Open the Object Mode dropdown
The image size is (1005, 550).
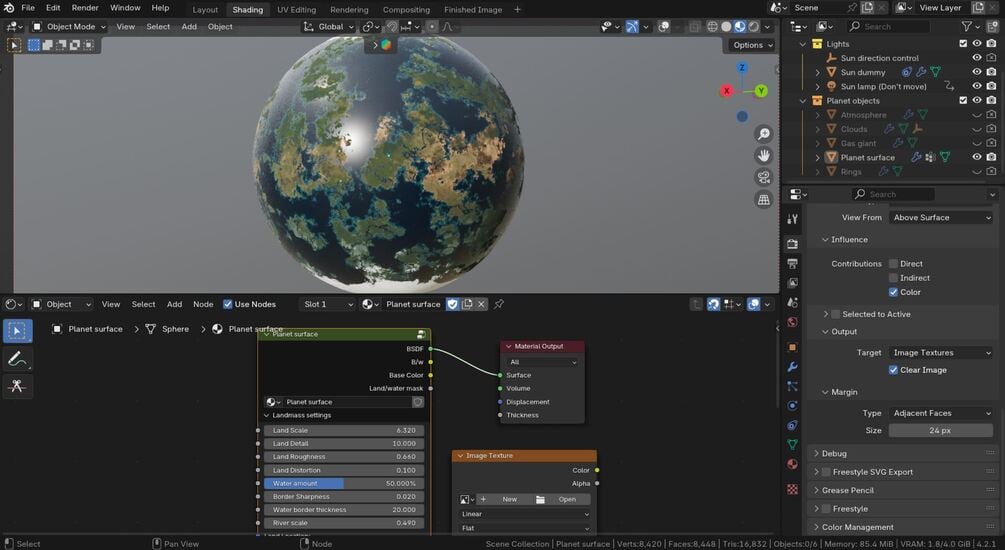click(69, 27)
